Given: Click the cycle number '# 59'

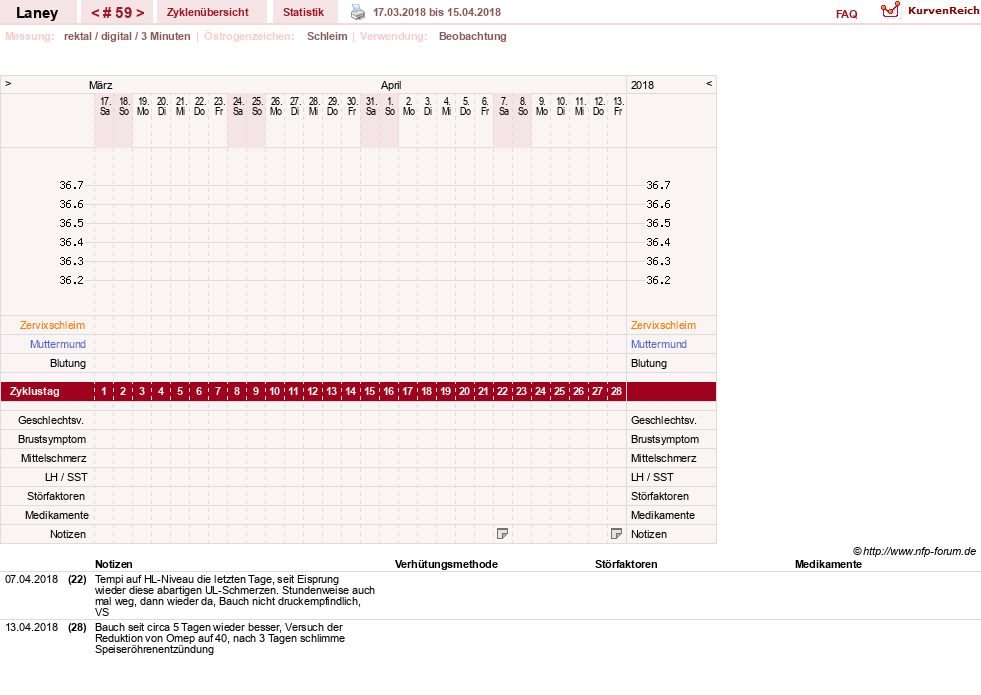Looking at the screenshot, I should pos(118,13).
